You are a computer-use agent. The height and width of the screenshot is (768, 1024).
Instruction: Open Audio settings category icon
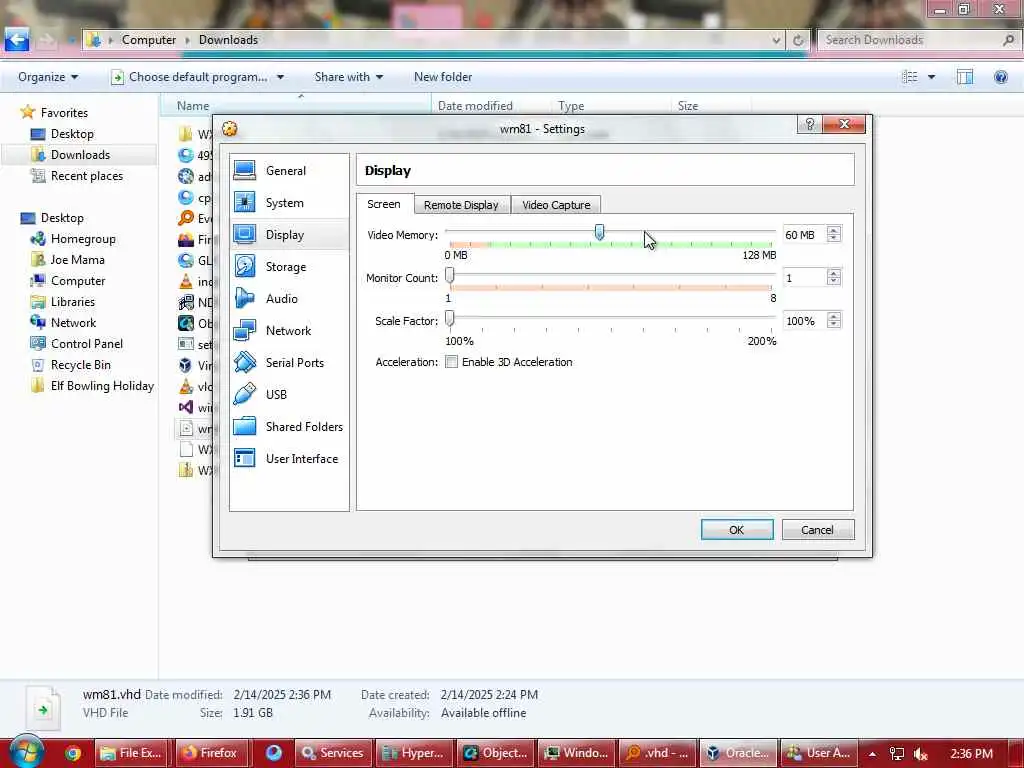point(245,298)
